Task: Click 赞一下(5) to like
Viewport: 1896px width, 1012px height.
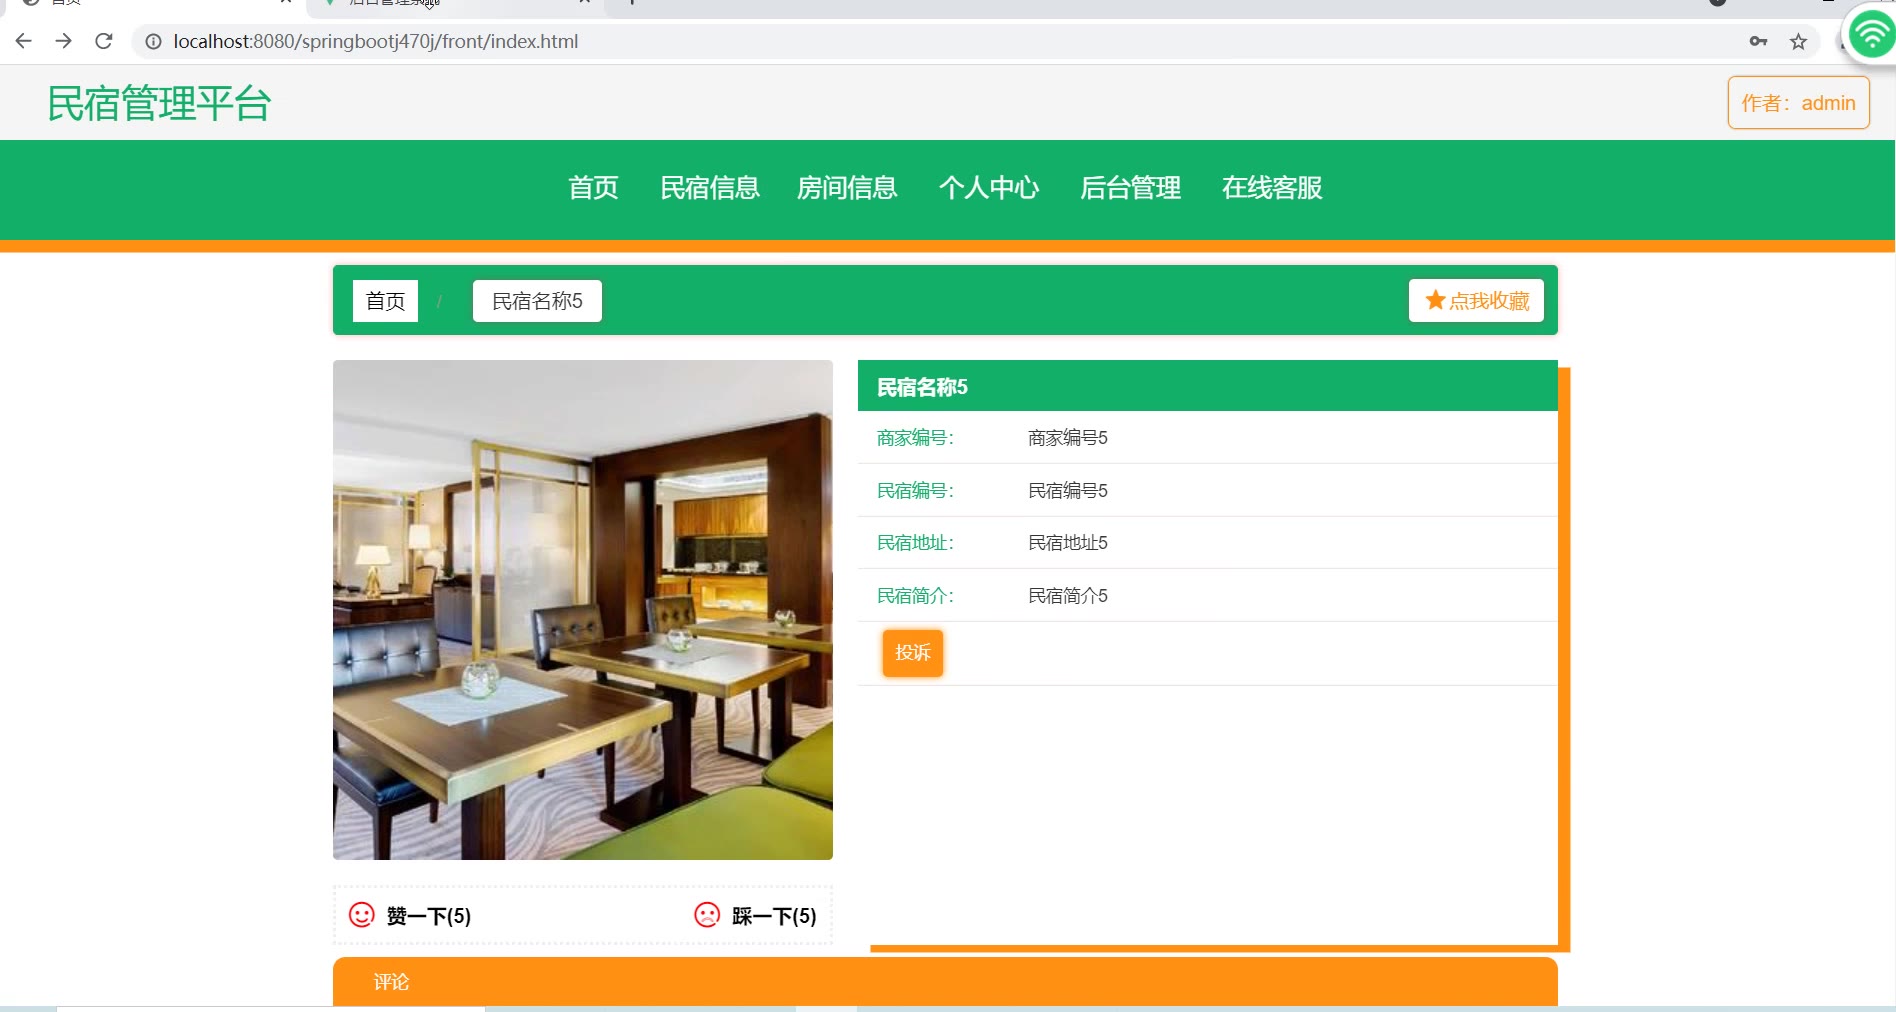Action: (x=428, y=916)
